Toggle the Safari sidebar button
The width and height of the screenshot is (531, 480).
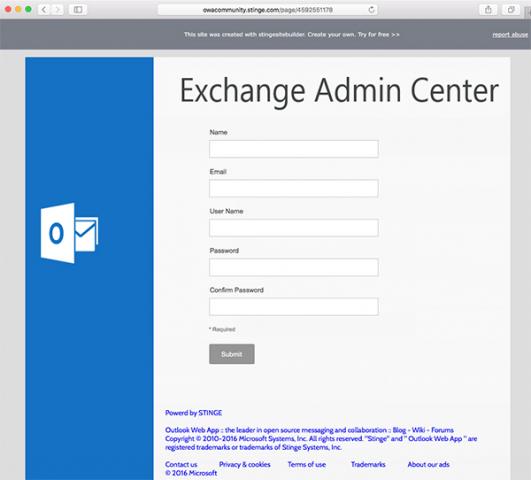[x=78, y=9]
